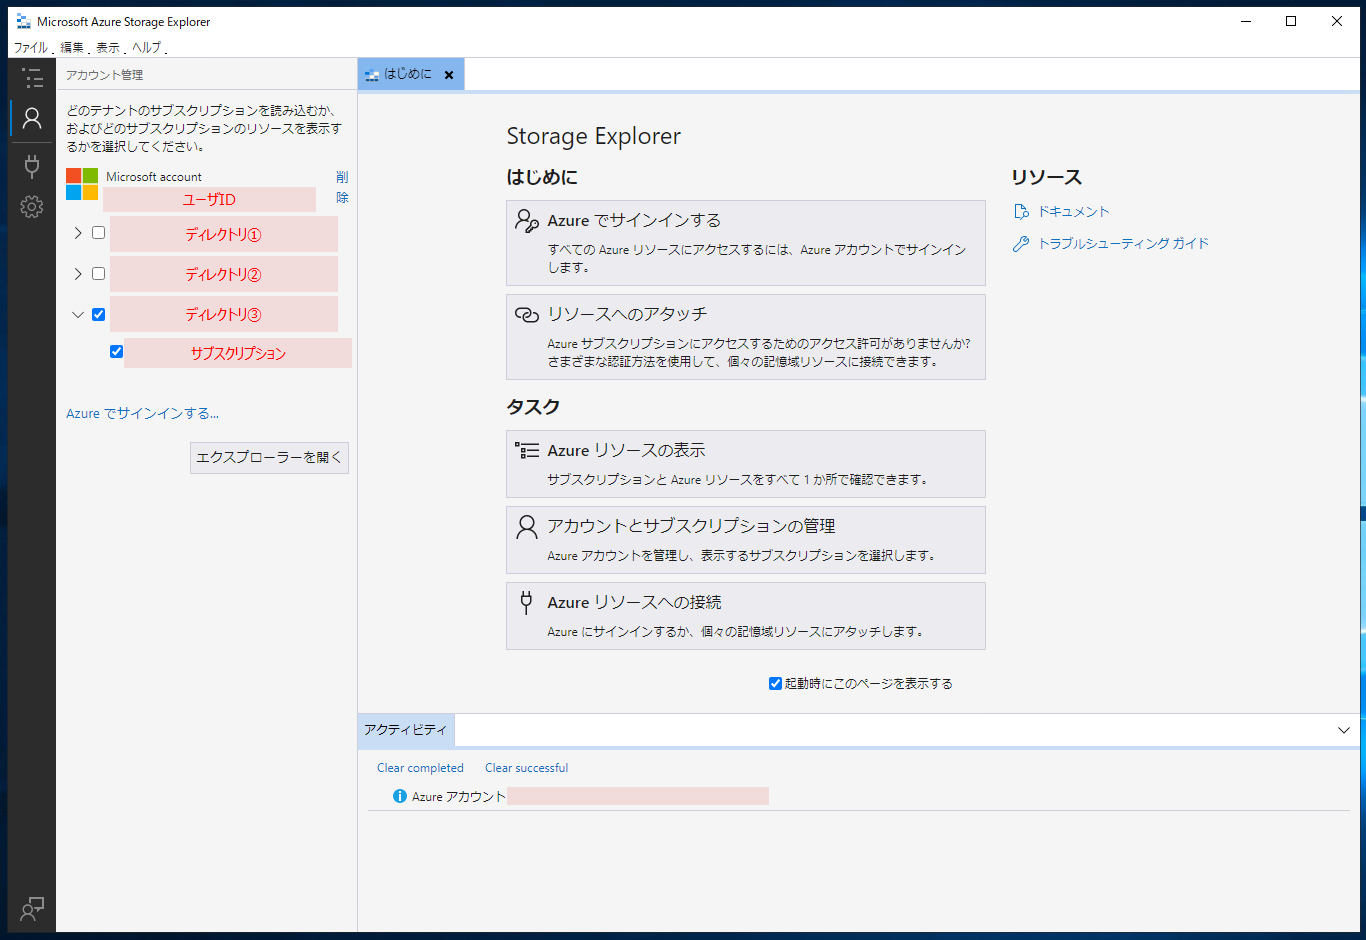
Task: Click the Azure リソースへの接続 plug icon
Action: coord(527,602)
